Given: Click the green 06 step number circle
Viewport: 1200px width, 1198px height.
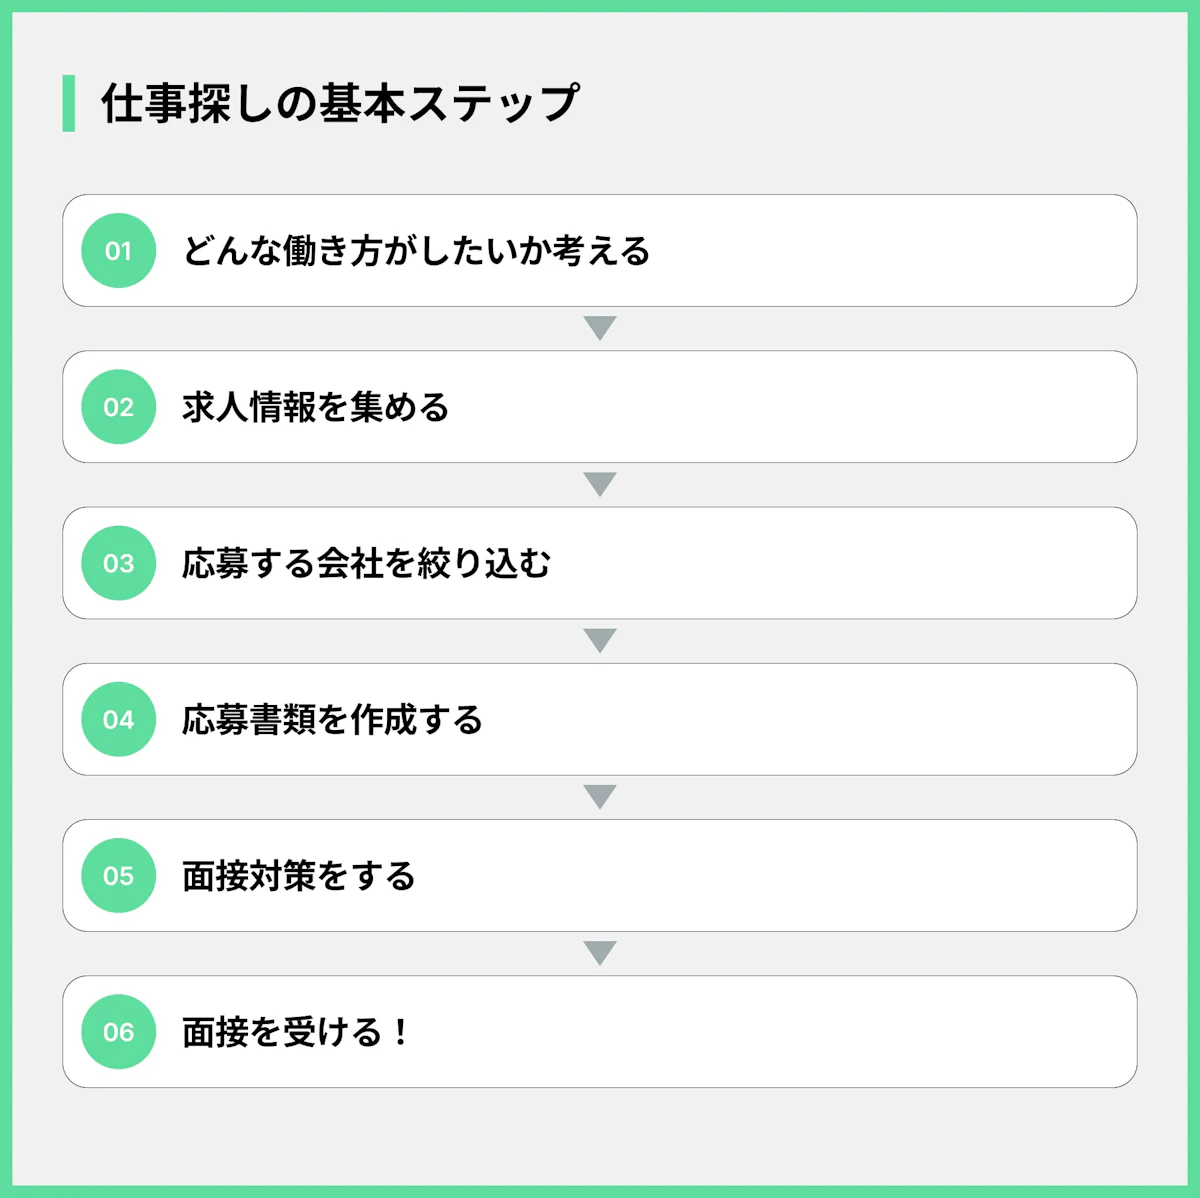Looking at the screenshot, I should point(118,1032).
